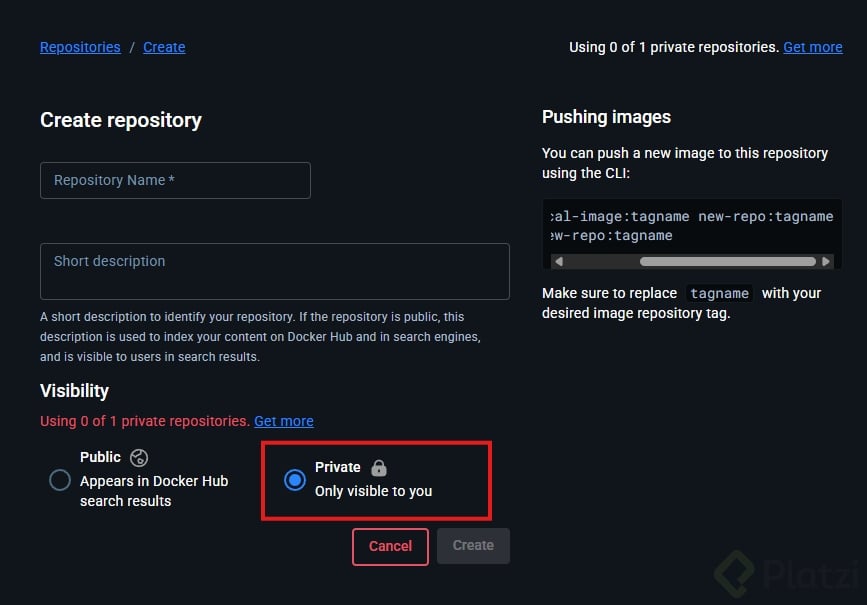Viewport: 867px width, 605px height.
Task: Click the globe icon beside Public
Action: tap(140, 458)
